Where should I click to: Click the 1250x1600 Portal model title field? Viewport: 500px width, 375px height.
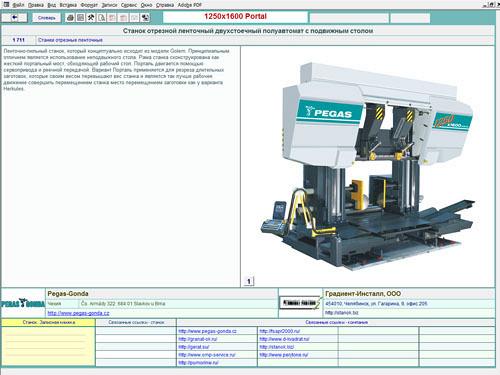point(235,17)
